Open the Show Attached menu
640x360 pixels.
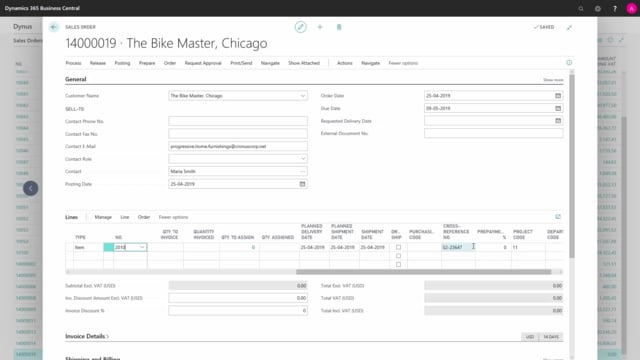pyautogui.click(x=304, y=63)
